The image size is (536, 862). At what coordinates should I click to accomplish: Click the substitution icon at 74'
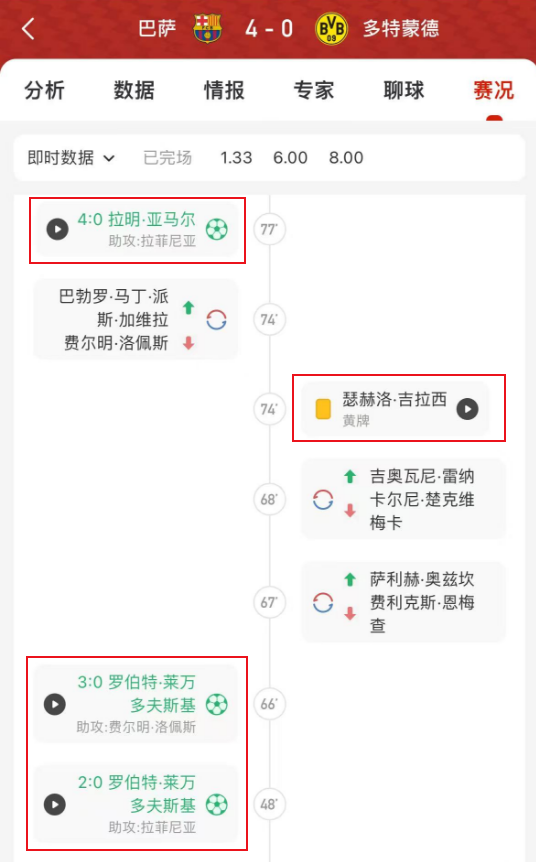pyautogui.click(x=216, y=320)
